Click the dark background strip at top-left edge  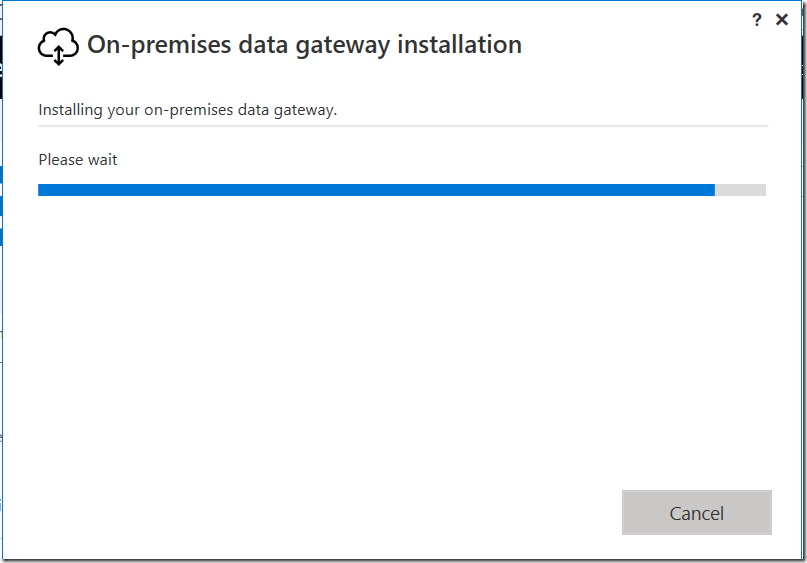coord(1,67)
